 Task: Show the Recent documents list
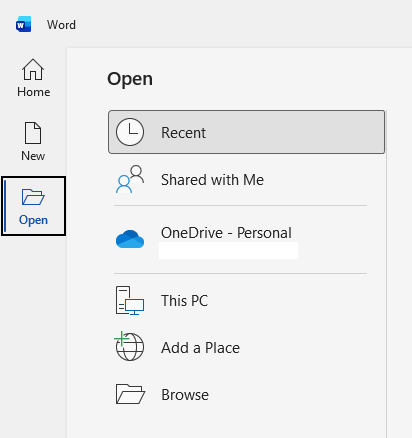pos(247,132)
